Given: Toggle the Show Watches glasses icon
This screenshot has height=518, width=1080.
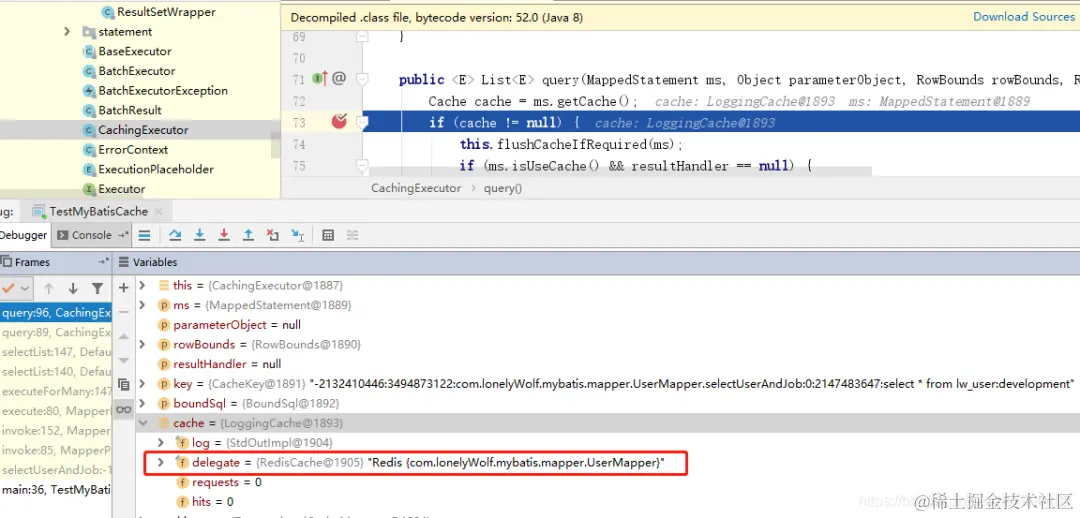Looking at the screenshot, I should coord(123,409).
